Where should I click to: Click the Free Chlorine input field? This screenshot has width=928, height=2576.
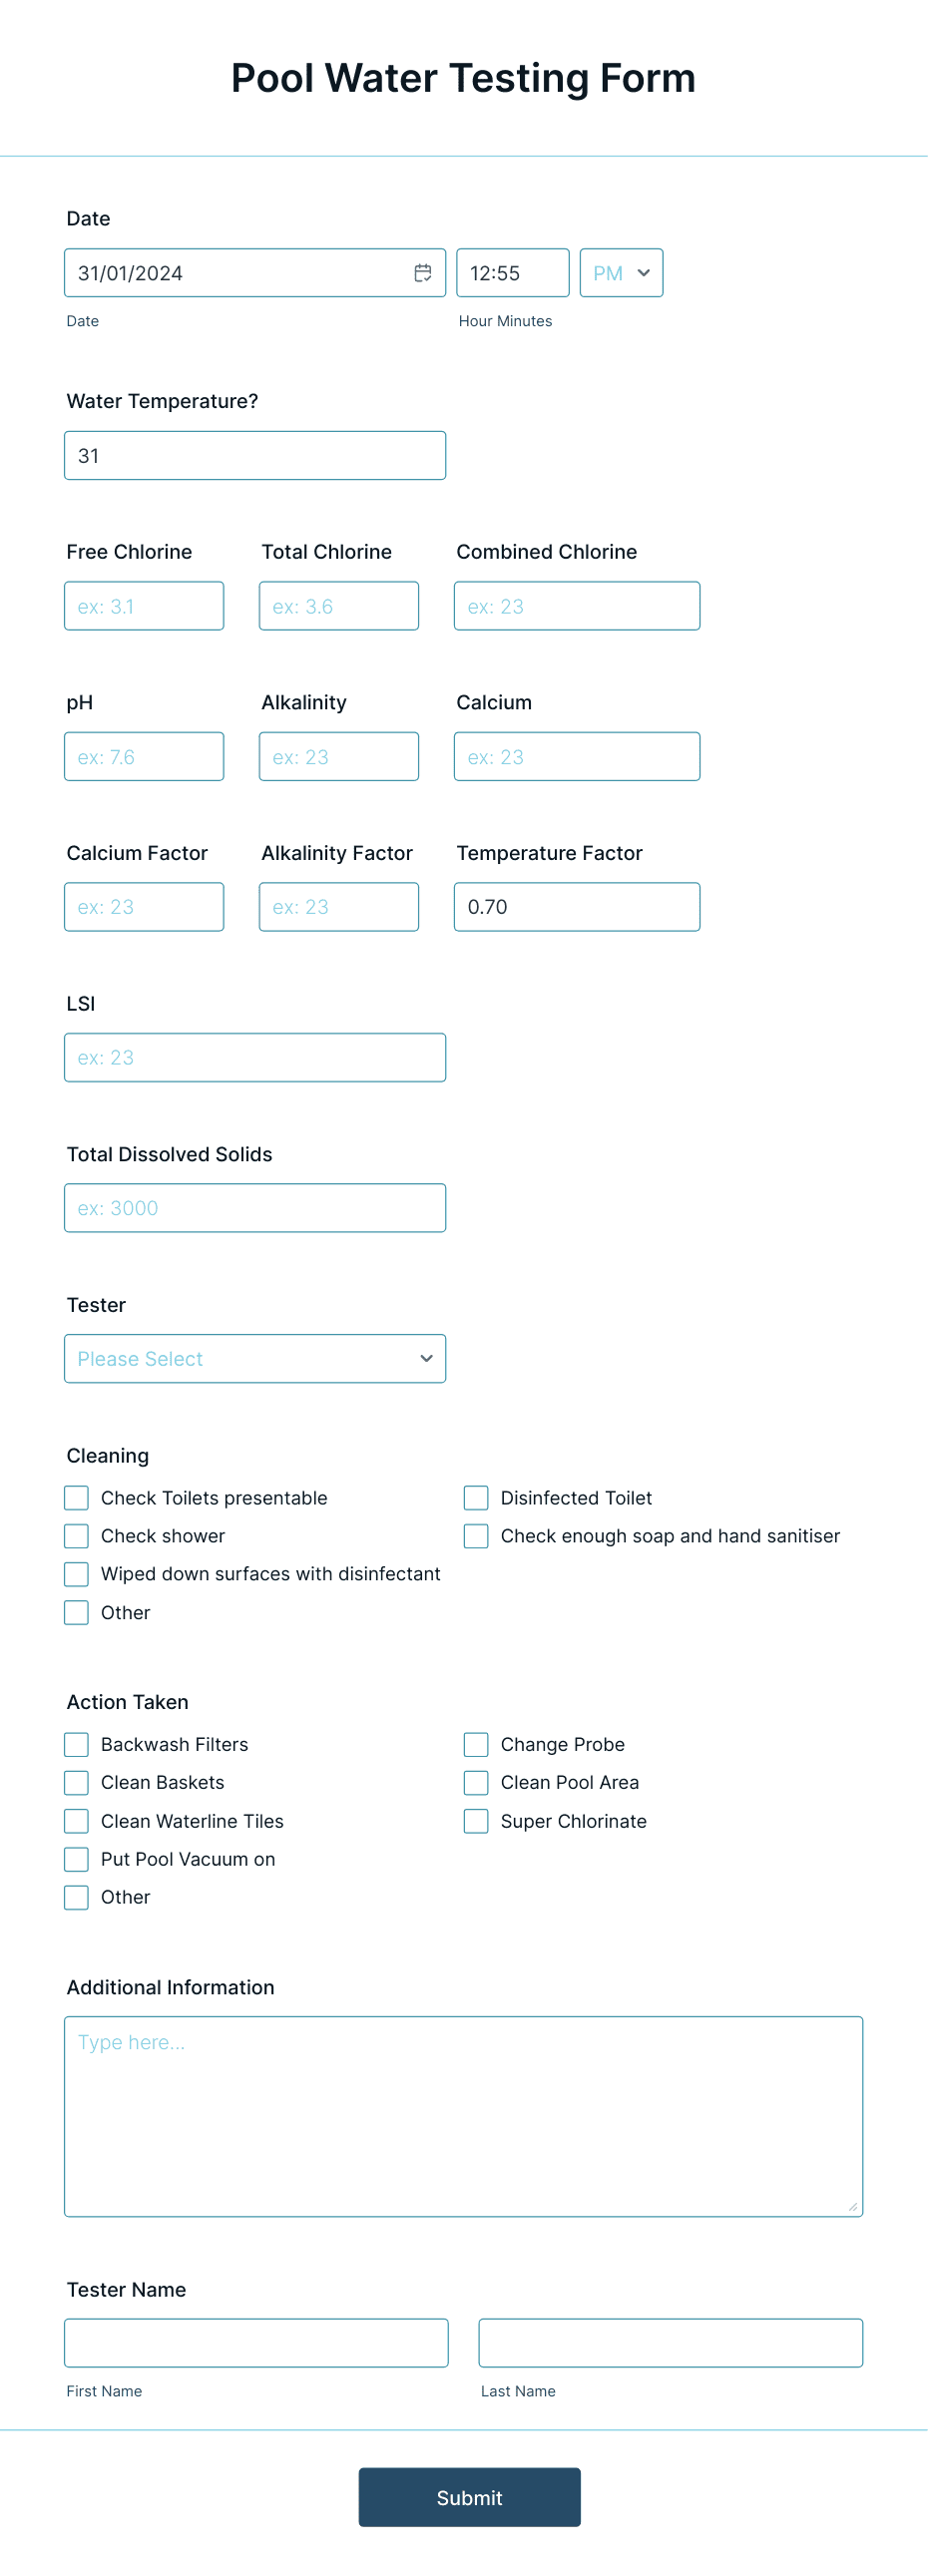click(143, 605)
